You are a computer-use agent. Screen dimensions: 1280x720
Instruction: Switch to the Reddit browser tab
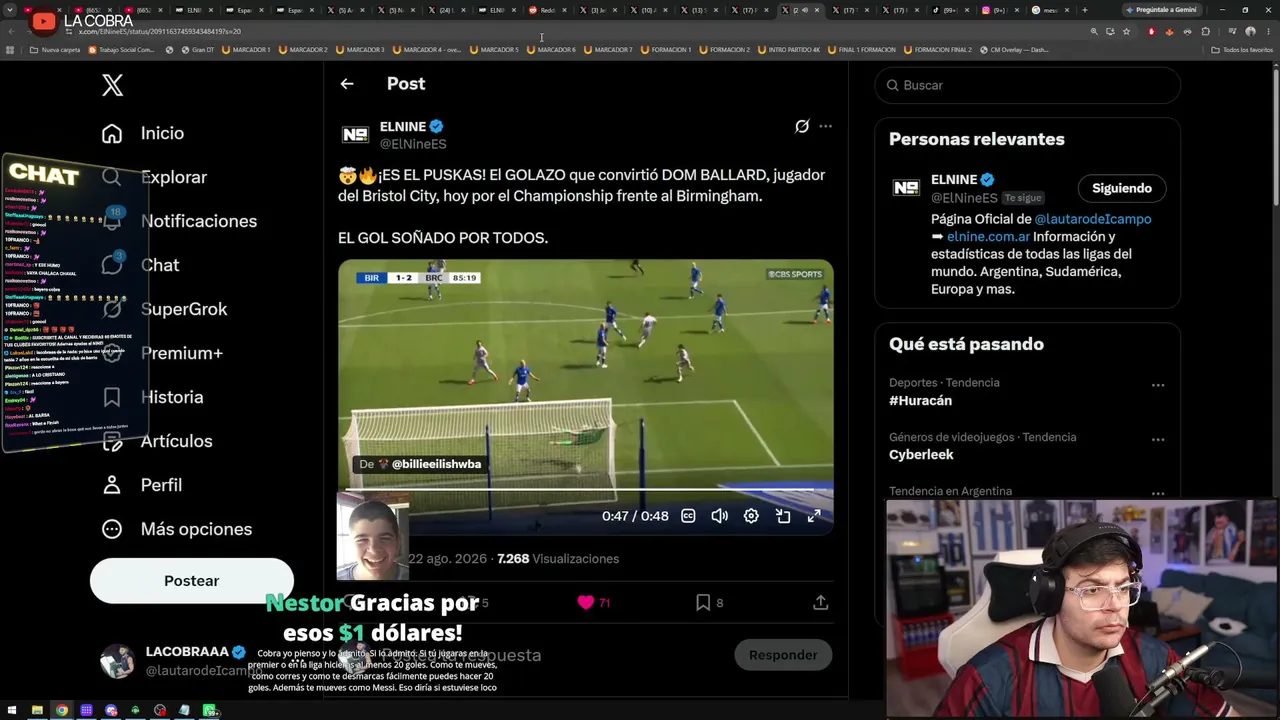546,10
